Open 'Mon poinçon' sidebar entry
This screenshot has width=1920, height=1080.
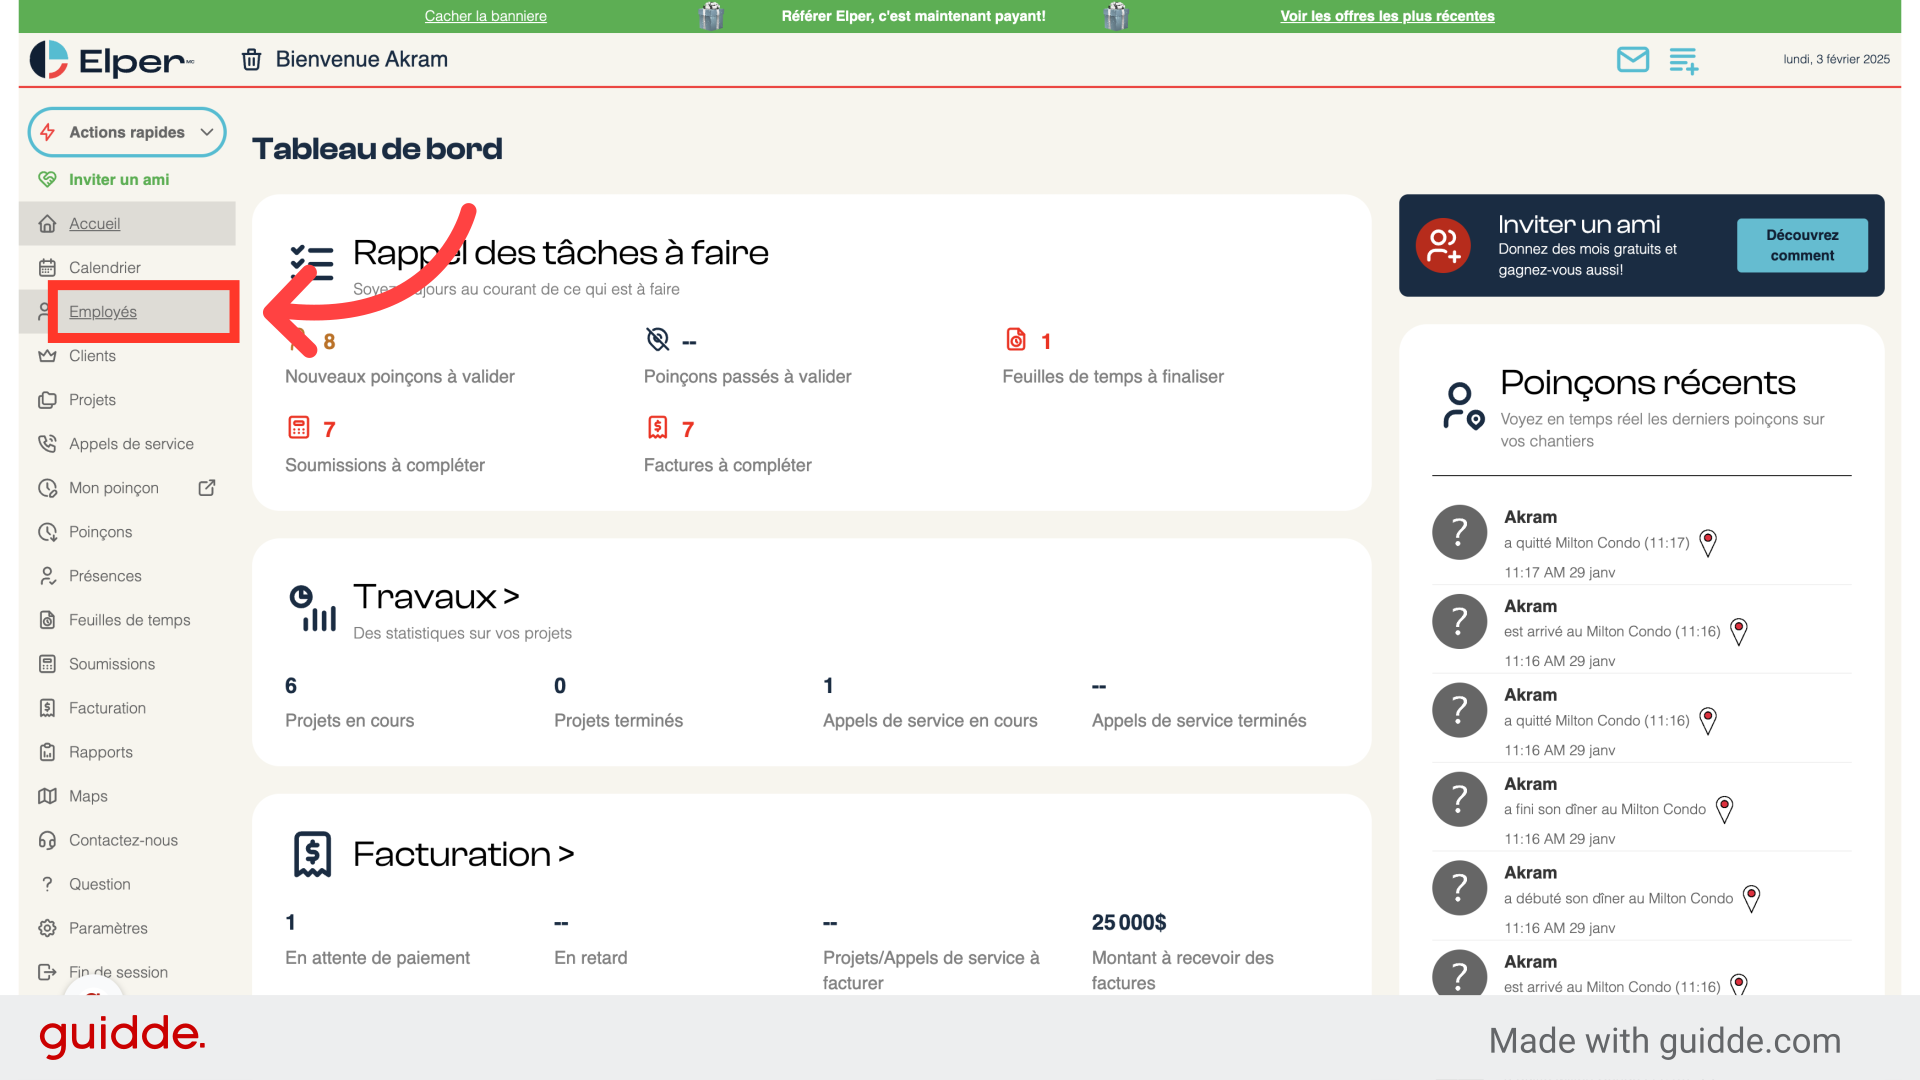127,488
